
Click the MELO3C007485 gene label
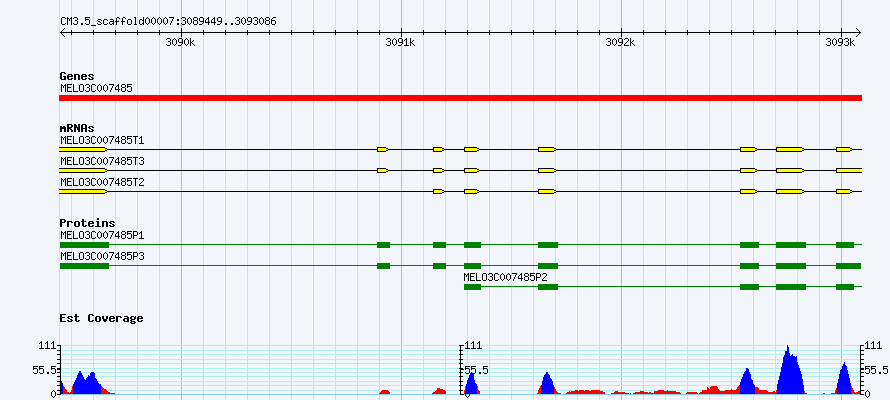click(96, 88)
